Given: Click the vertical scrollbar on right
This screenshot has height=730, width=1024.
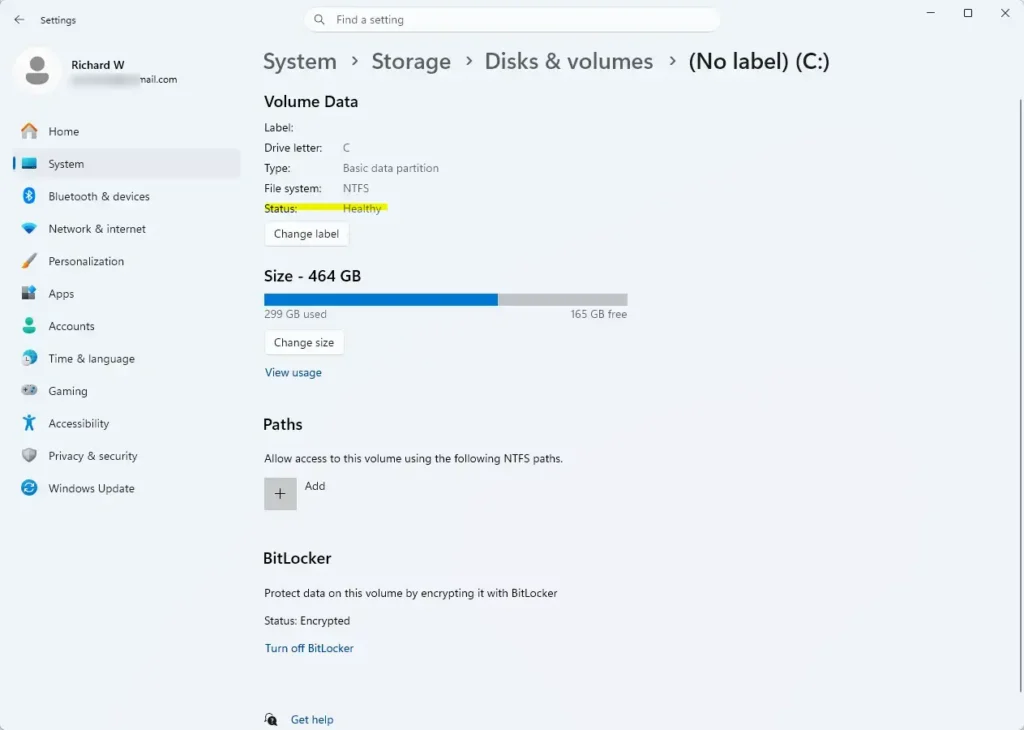Looking at the screenshot, I should pos(1020,394).
